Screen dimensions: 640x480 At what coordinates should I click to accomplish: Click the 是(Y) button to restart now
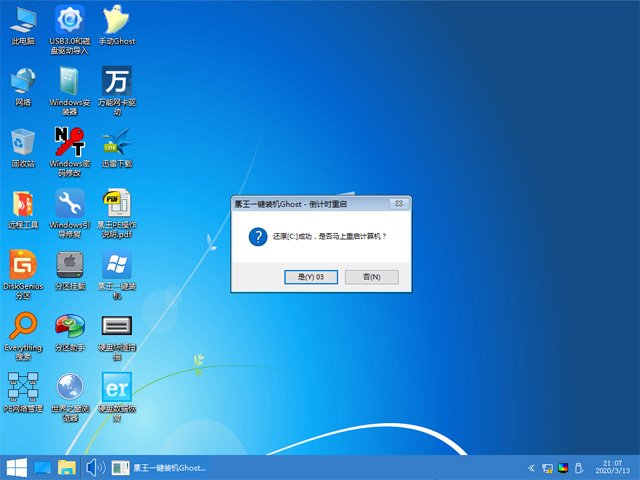pyautogui.click(x=304, y=276)
